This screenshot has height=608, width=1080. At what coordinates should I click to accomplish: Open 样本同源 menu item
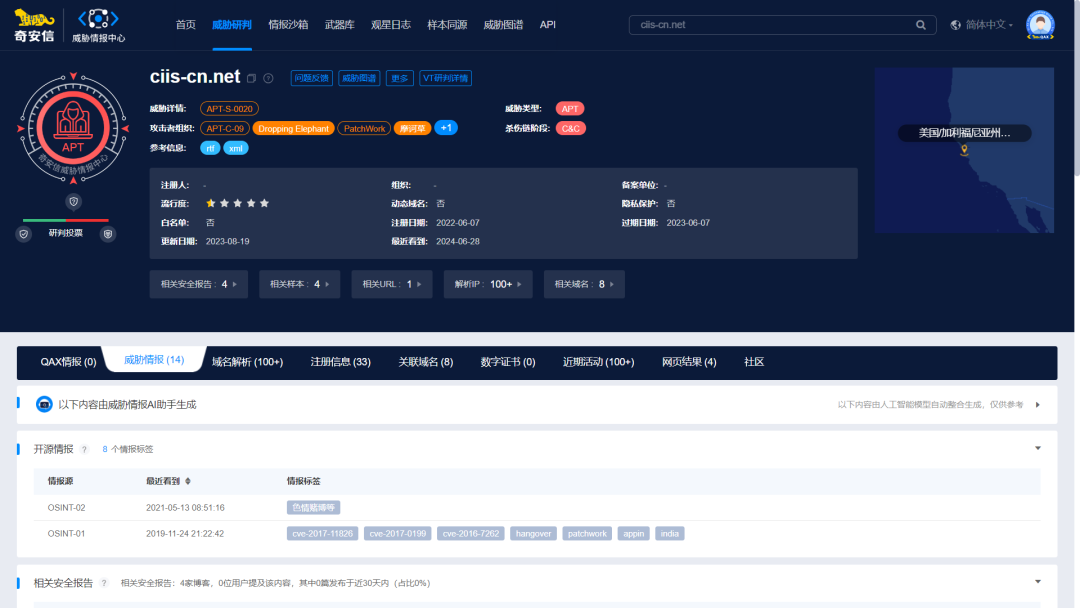447,25
